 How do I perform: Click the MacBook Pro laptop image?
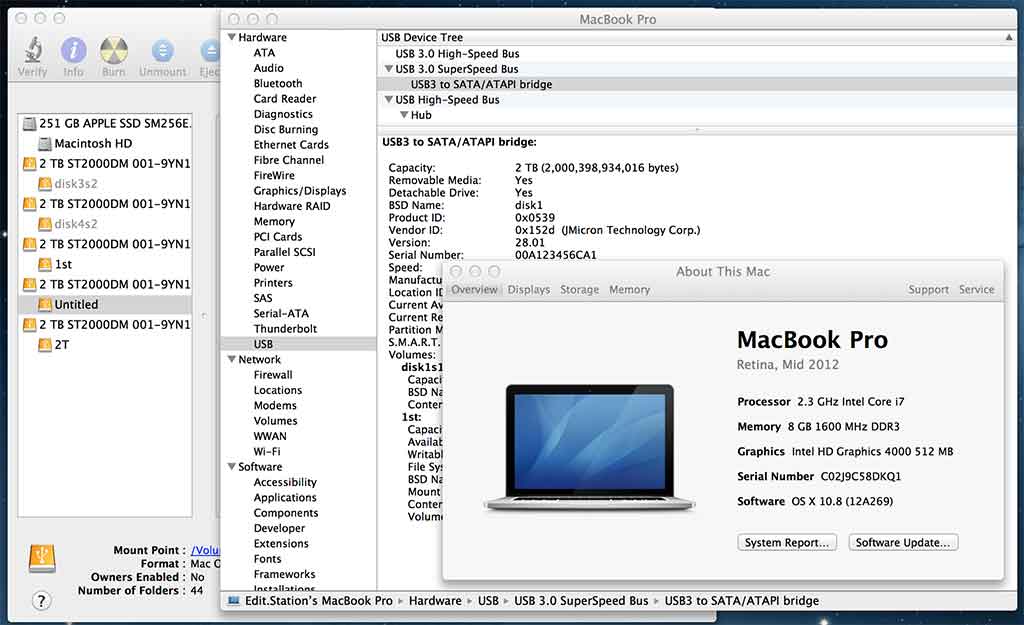[x=589, y=447]
